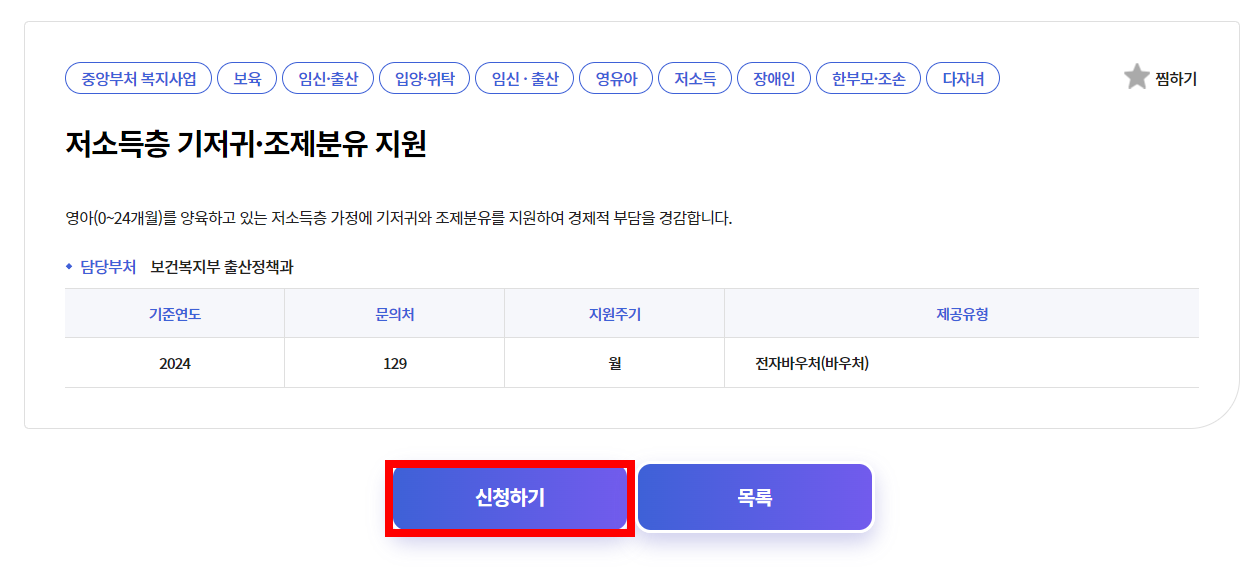Screen dimensions: 1258x567
Task: Click the 전자바우처(바우처) cell
Action: pyautogui.click(x=962, y=364)
